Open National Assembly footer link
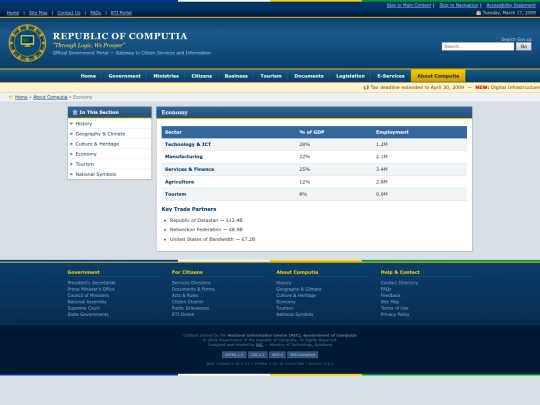The image size is (540, 405). pyautogui.click(x=87, y=302)
